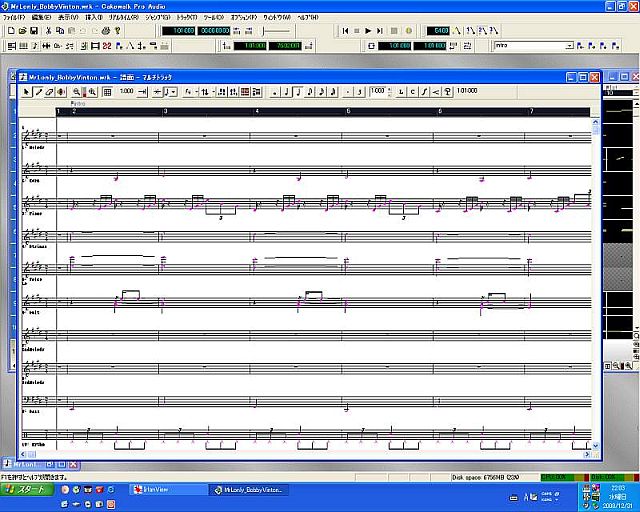Toggle the loop icon in loop toolbar
The width and height of the screenshot is (640, 512).
click(371, 46)
